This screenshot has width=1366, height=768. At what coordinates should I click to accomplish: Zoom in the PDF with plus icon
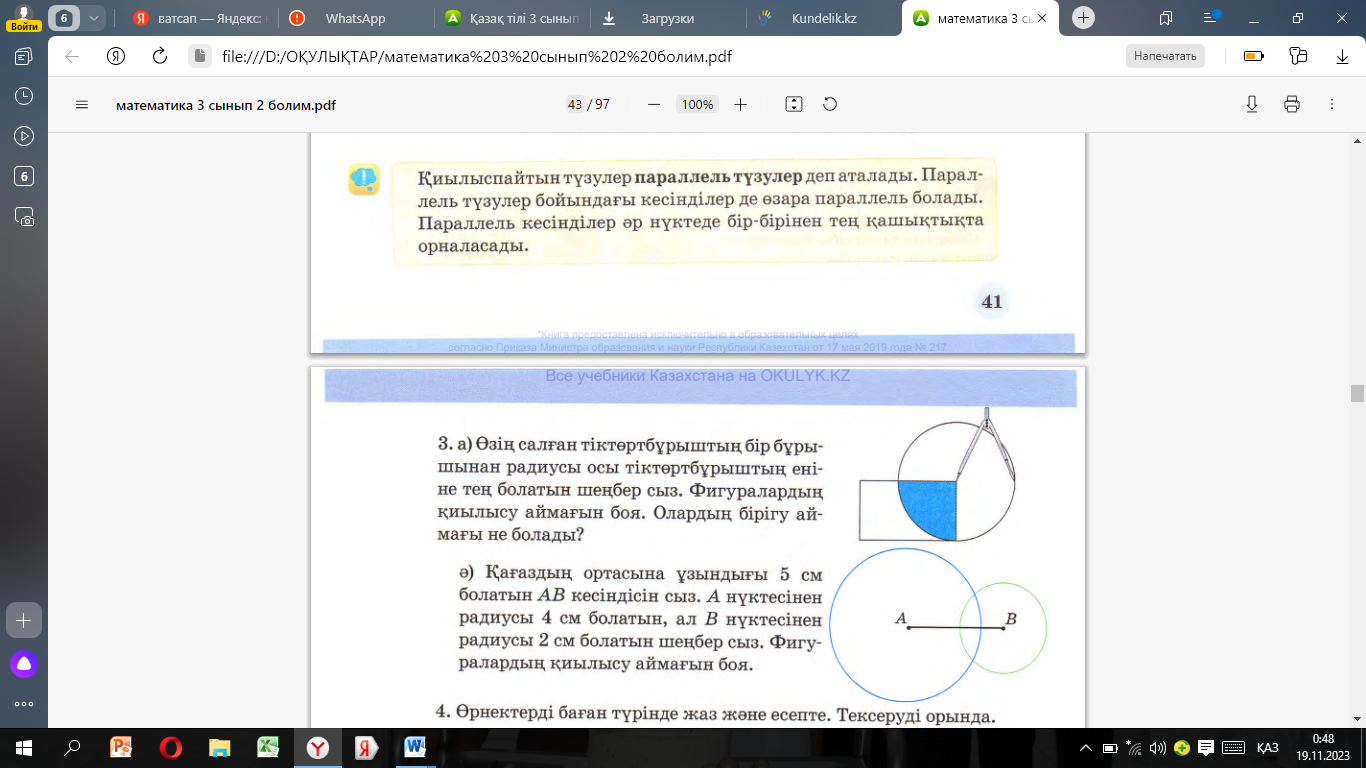[x=740, y=104]
